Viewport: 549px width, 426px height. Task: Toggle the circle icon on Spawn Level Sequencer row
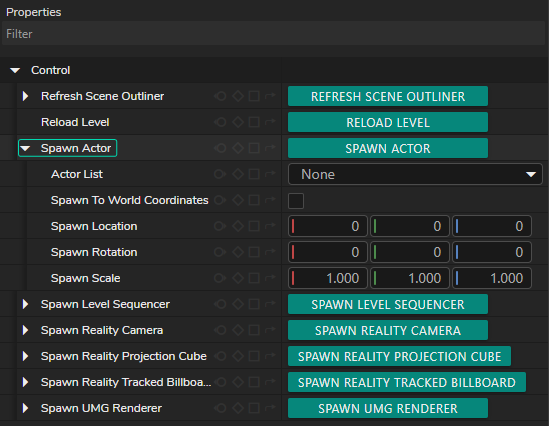click(220, 304)
